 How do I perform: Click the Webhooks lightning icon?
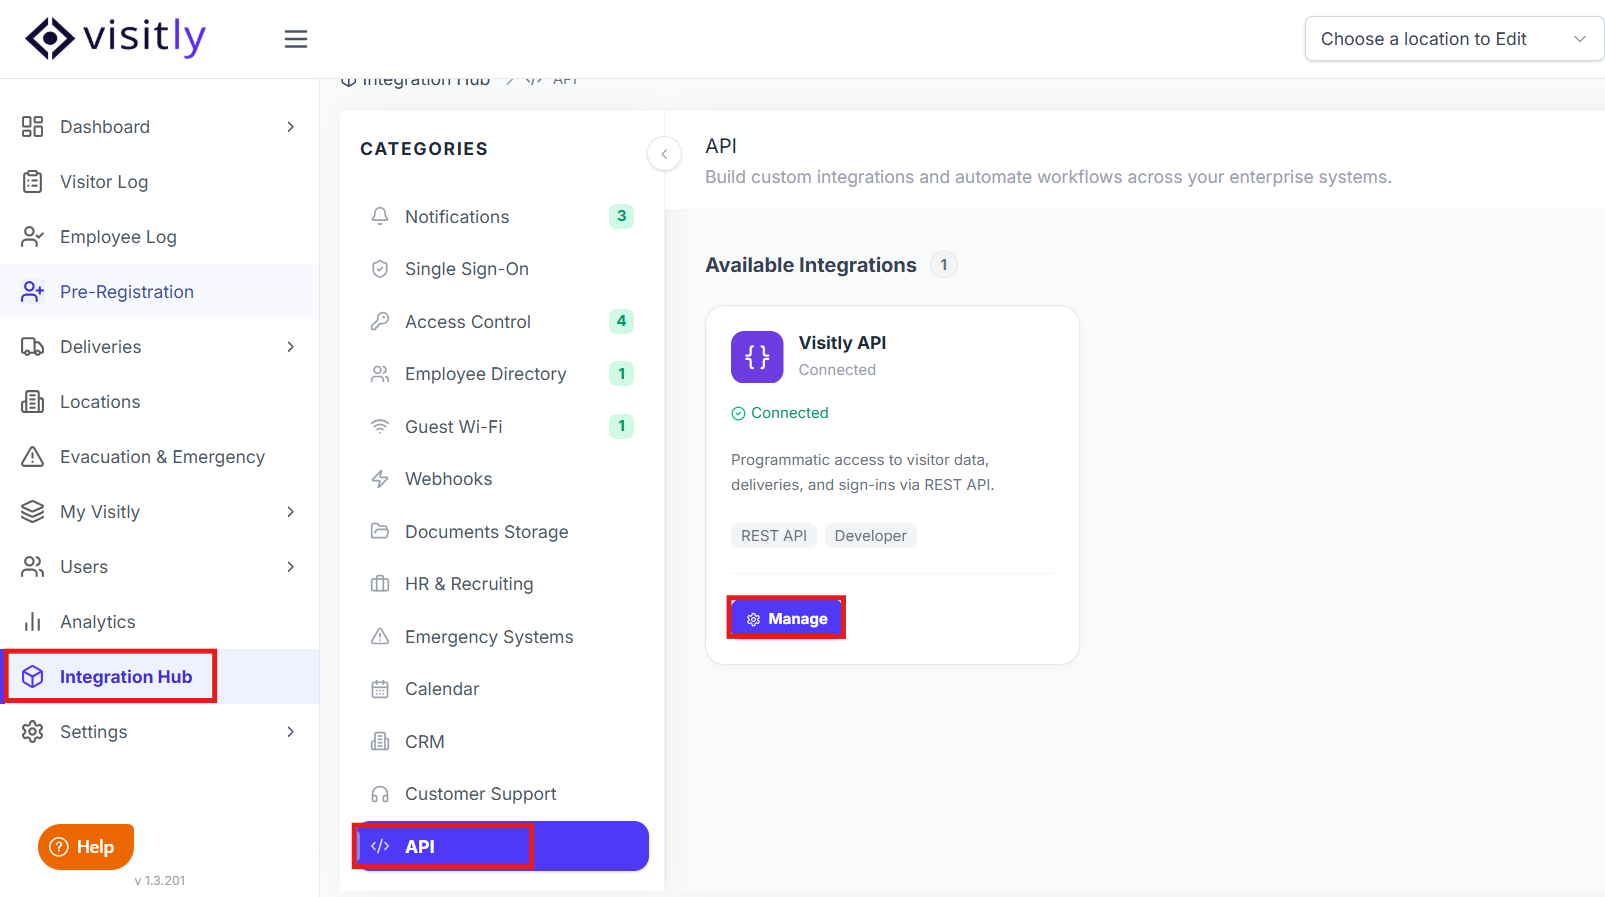pyautogui.click(x=380, y=479)
